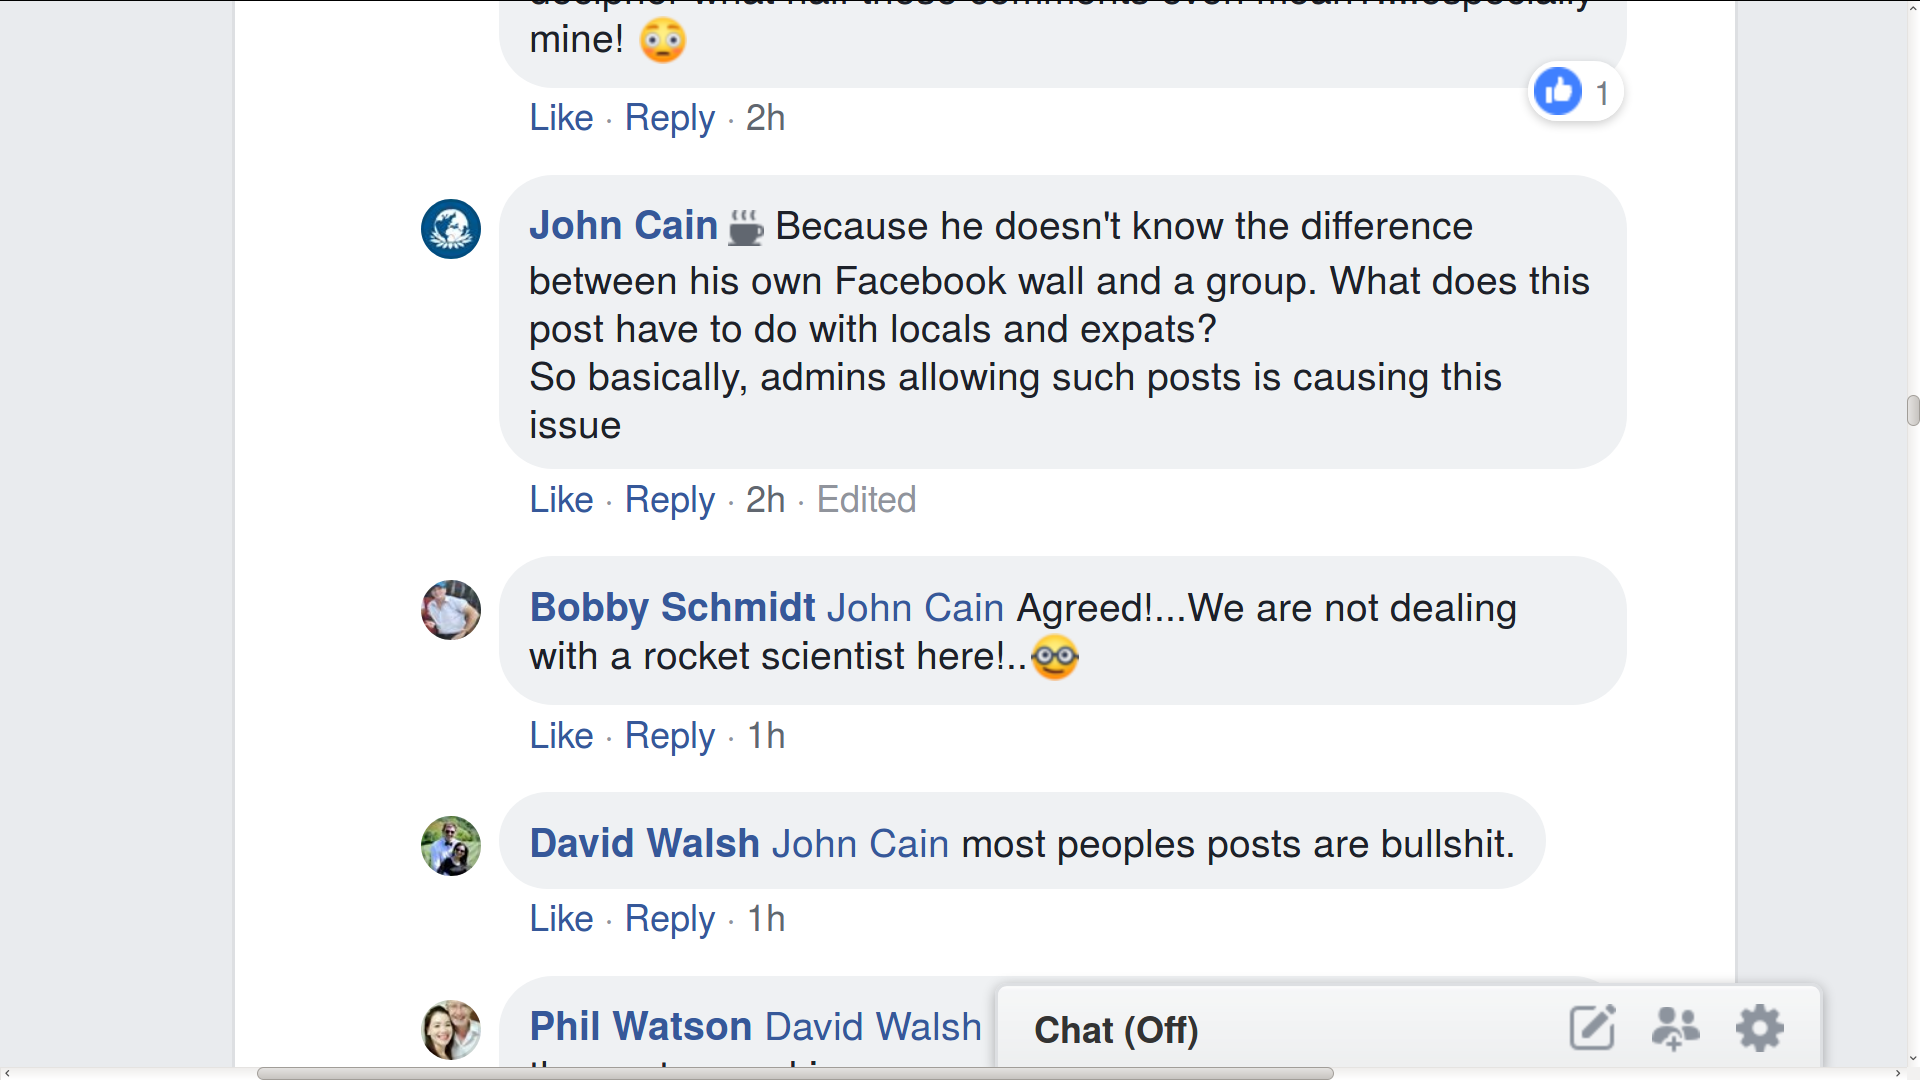1920x1080 pixels.
Task: Click the David Walsh mention in Phil's comment
Action: click(x=872, y=1025)
